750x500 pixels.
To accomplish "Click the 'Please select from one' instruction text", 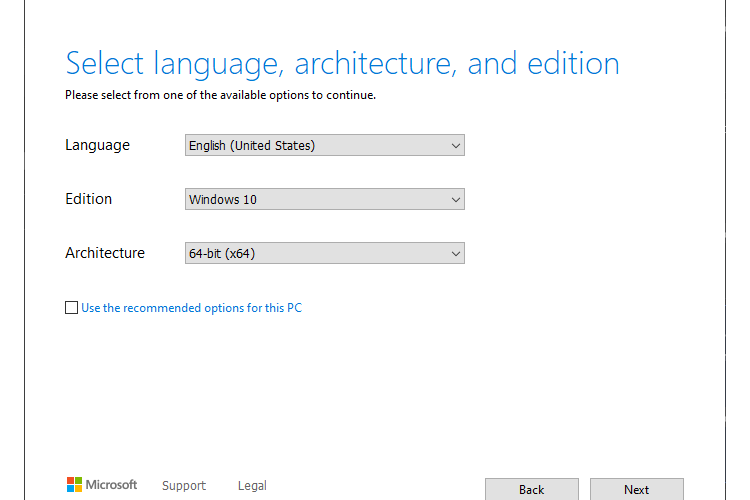I will coord(221,95).
